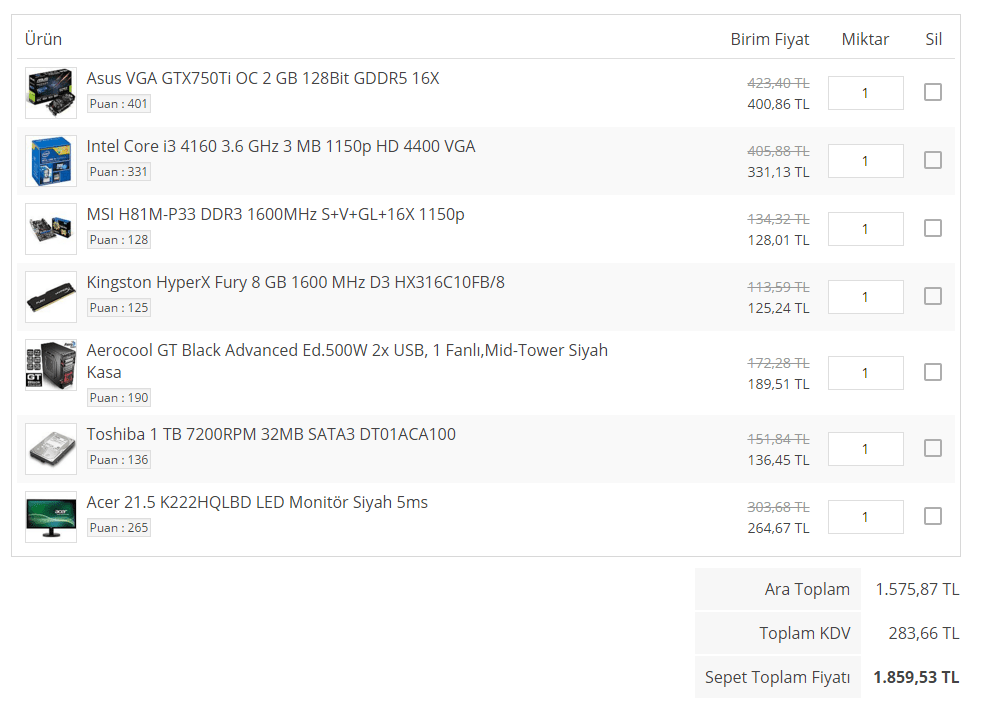Viewport: 981px width, 705px height.
Task: Open the Asus VGA GTX750Ti product link
Action: tap(262, 78)
